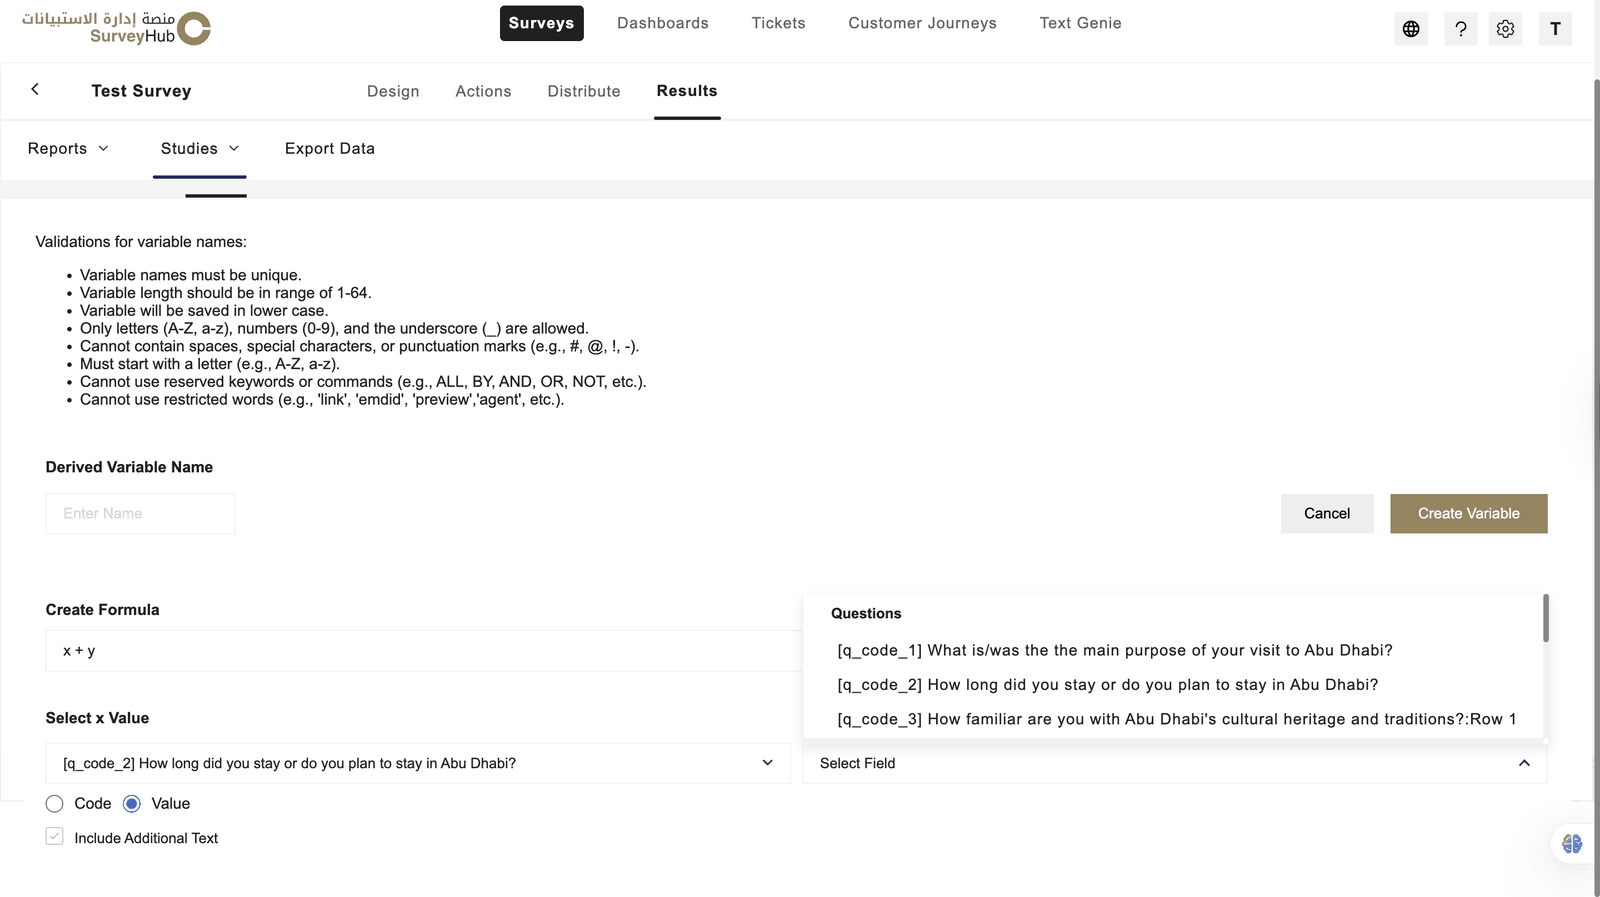Viewport: 1600px width, 897px height.
Task: Open the brain assistant icon
Action: click(1572, 844)
